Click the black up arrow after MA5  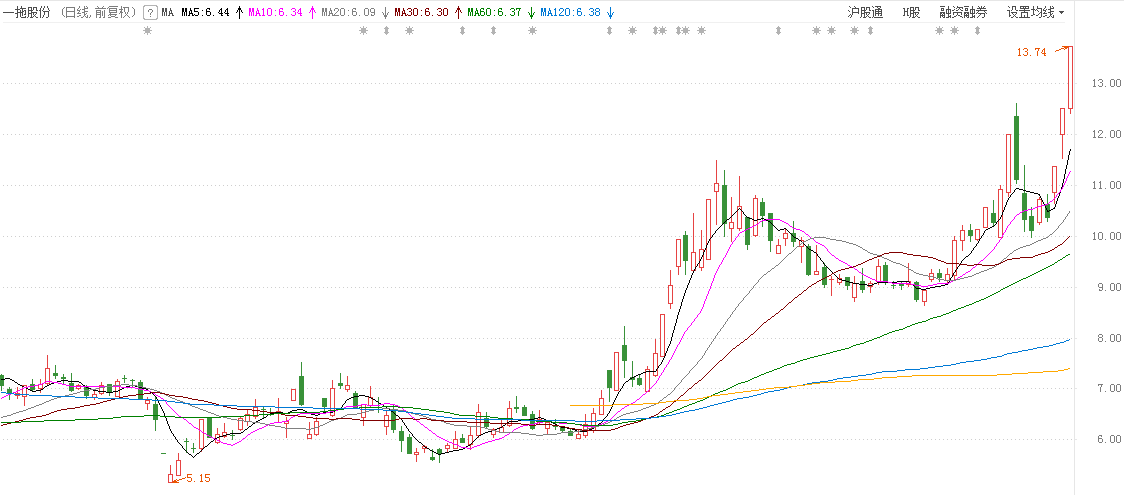239,13
